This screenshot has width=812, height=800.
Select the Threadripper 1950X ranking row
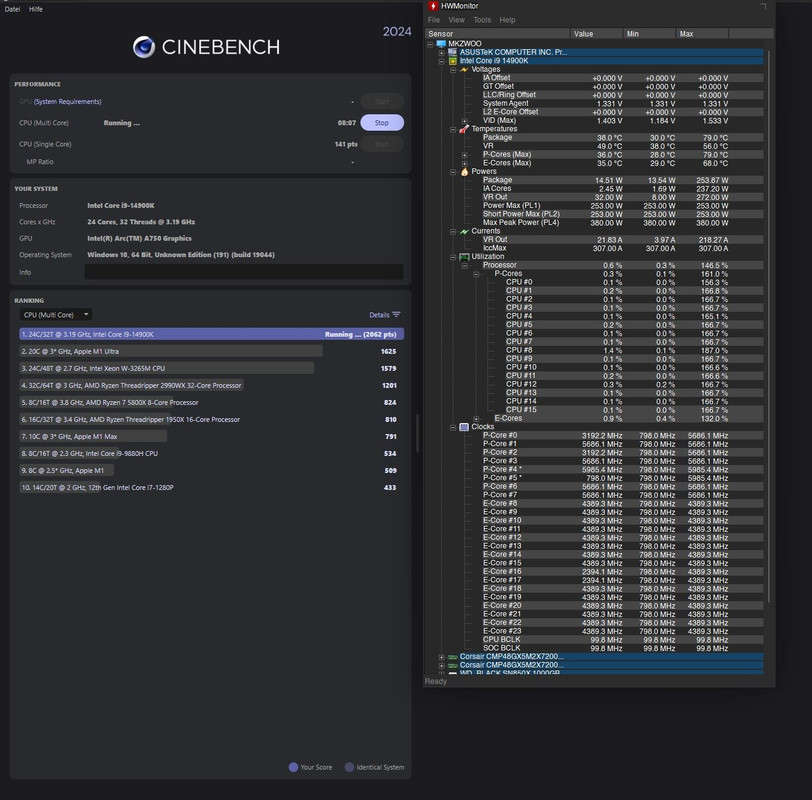[211, 419]
